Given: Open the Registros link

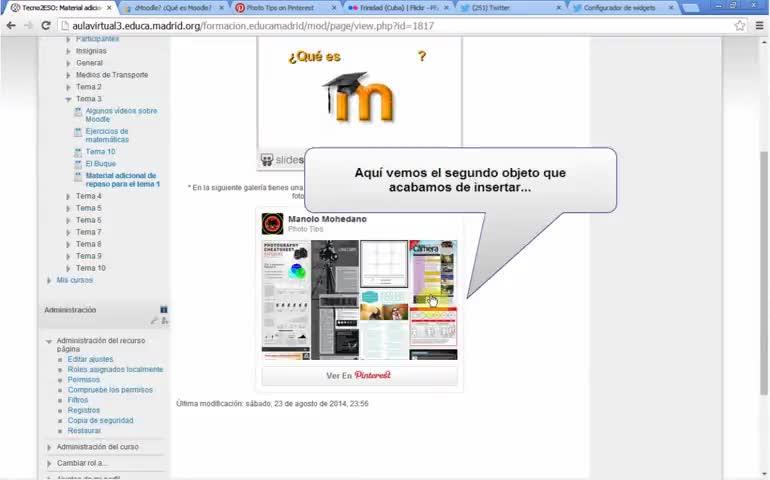Looking at the screenshot, I should click(83, 410).
